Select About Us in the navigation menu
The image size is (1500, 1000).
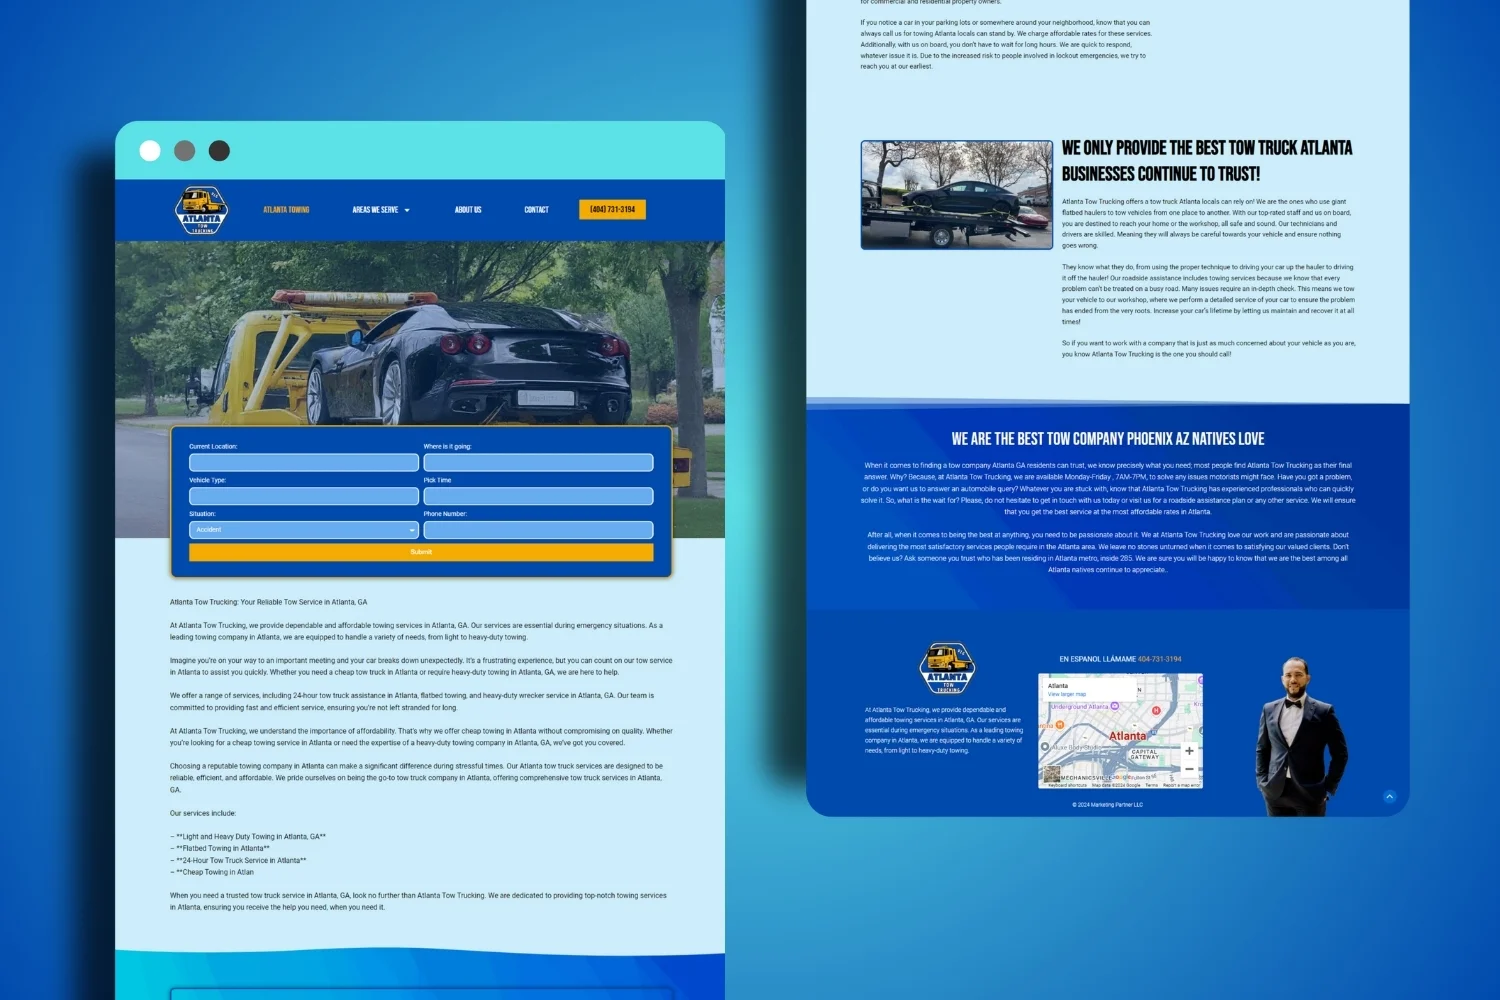[x=467, y=209]
